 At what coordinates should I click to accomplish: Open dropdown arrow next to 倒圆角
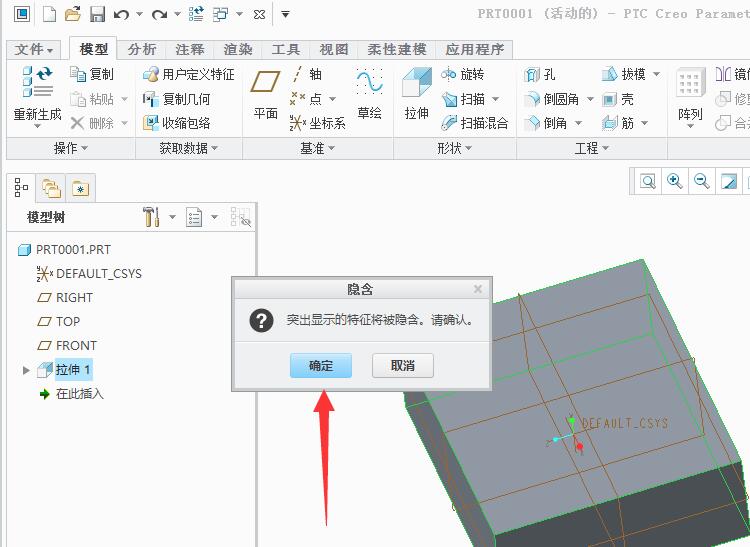590,99
